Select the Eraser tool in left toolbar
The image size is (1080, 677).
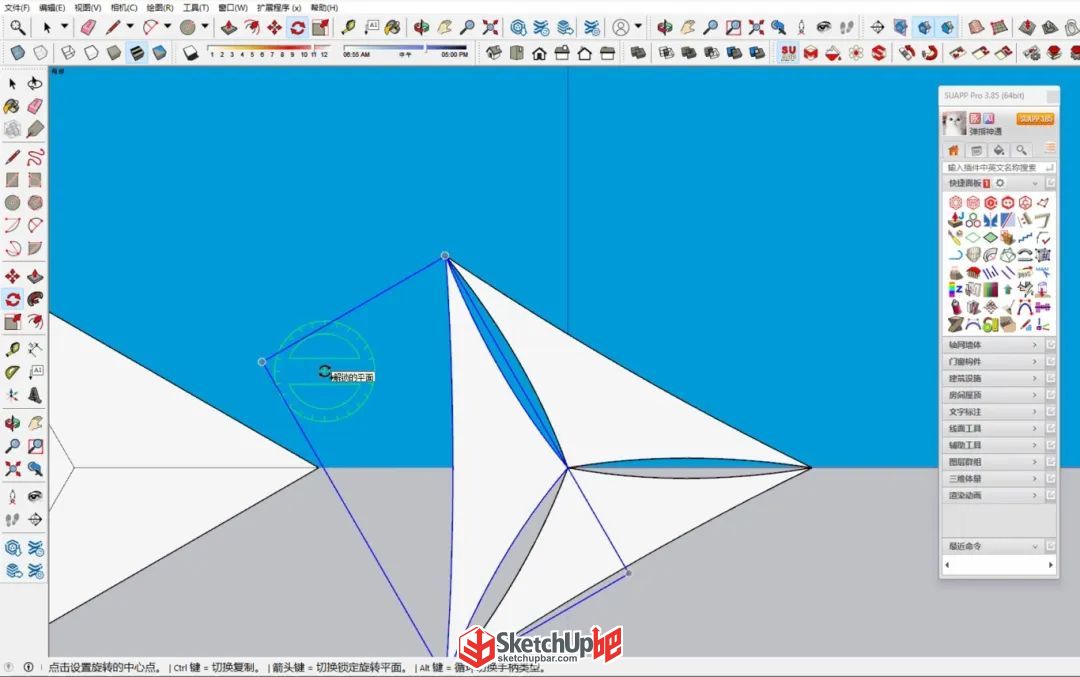(x=35, y=106)
